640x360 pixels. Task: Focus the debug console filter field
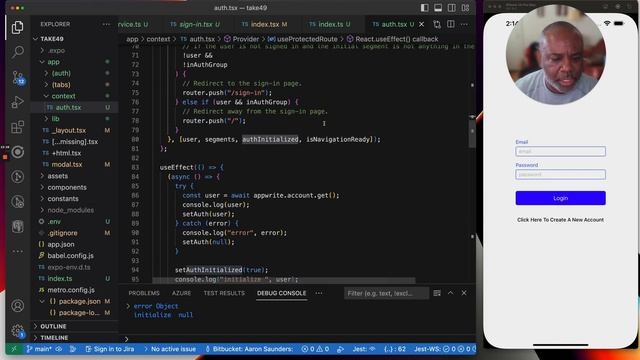point(386,293)
